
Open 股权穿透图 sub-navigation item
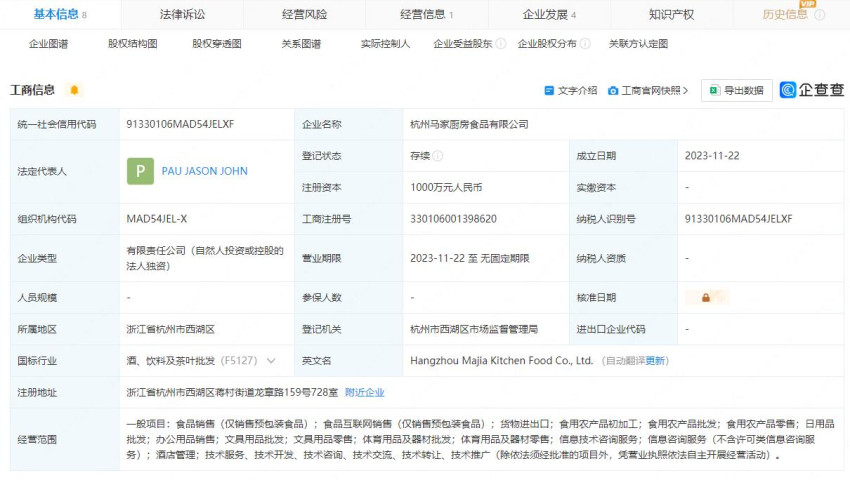217,44
